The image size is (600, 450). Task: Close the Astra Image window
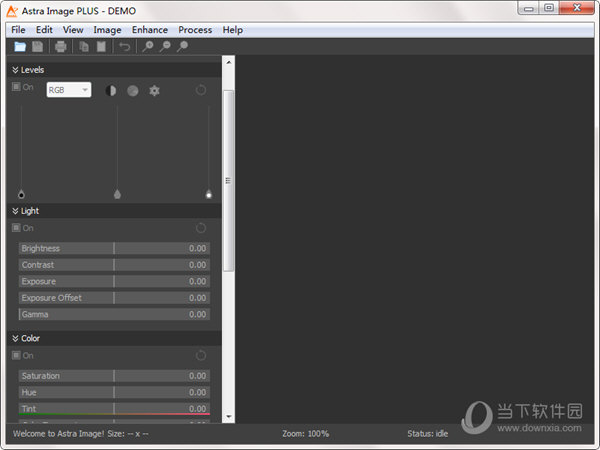coord(577,8)
